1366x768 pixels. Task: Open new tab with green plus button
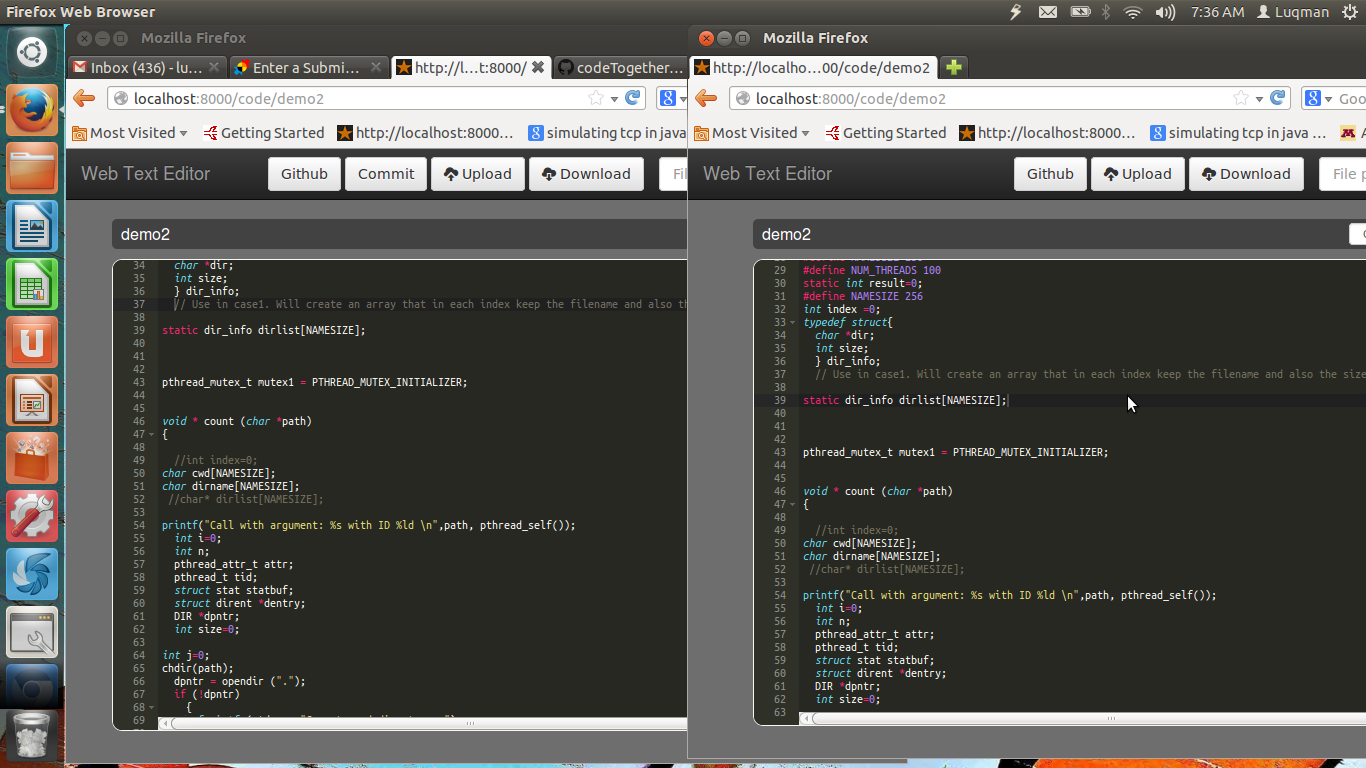coord(954,67)
